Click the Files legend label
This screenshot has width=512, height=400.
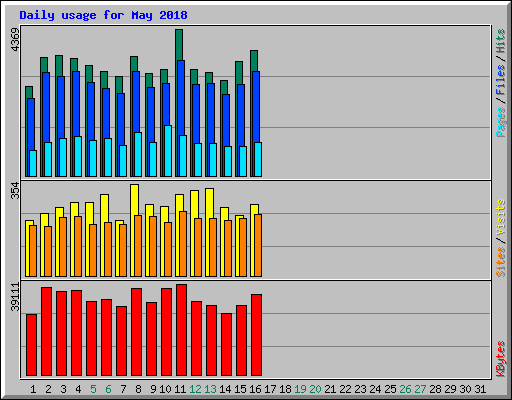501,79
